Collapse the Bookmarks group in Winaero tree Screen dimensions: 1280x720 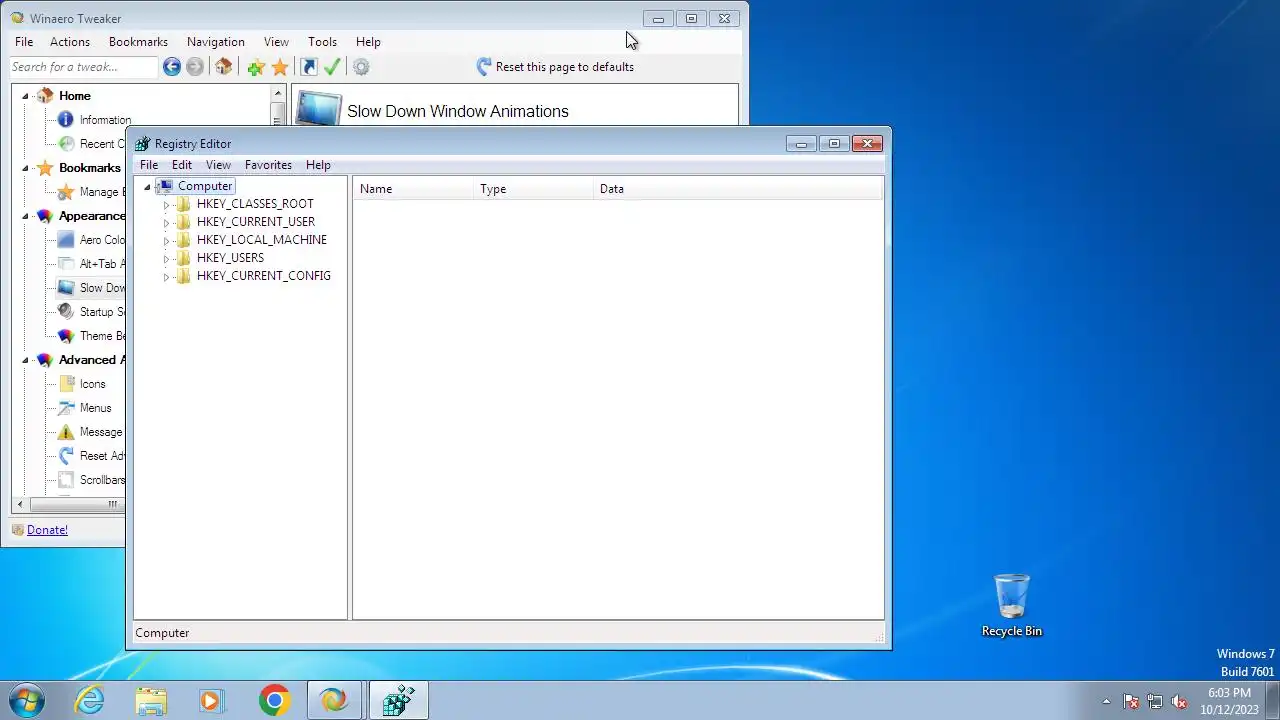tap(25, 168)
